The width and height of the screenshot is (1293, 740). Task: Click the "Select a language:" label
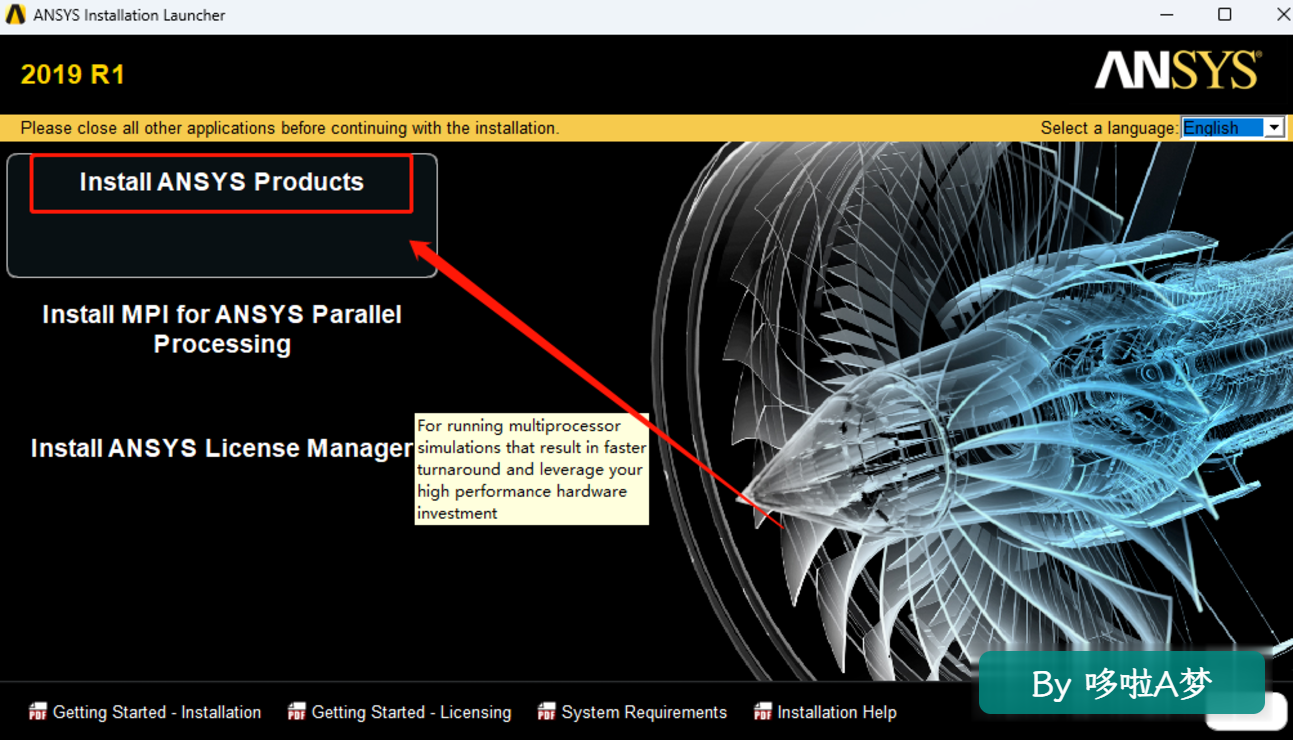tap(1109, 128)
